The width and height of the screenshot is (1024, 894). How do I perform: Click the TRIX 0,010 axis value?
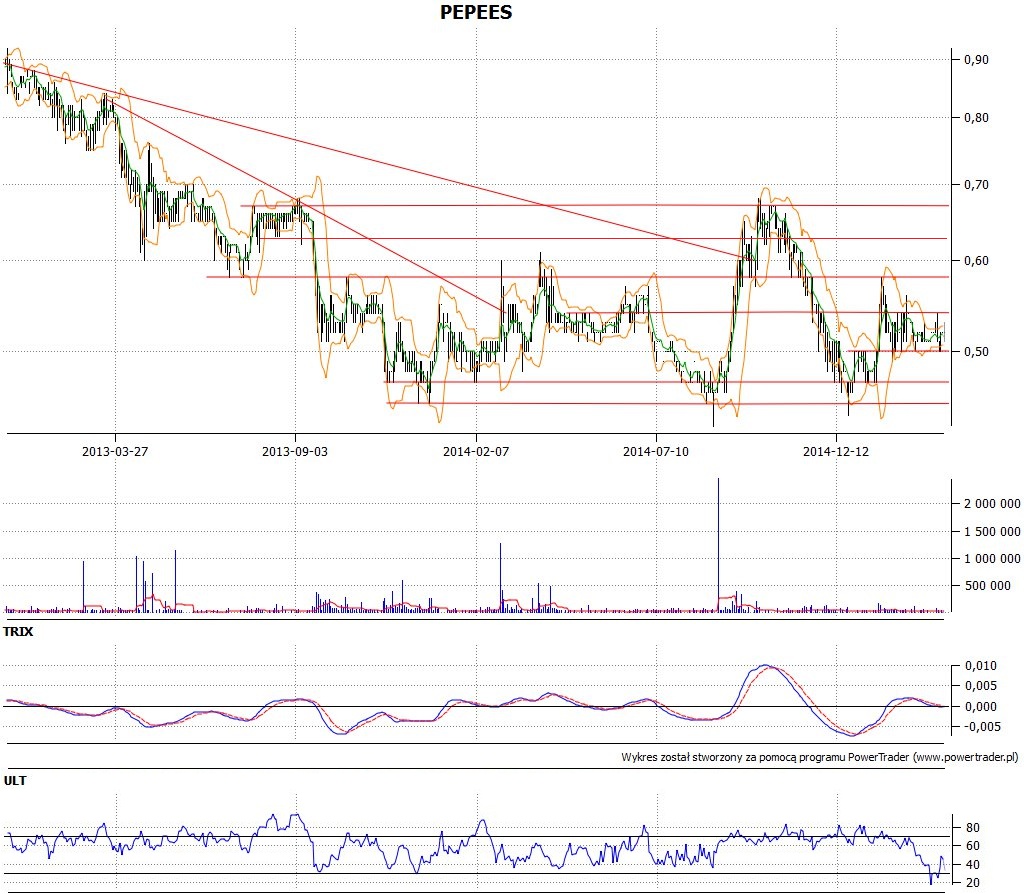click(980, 665)
